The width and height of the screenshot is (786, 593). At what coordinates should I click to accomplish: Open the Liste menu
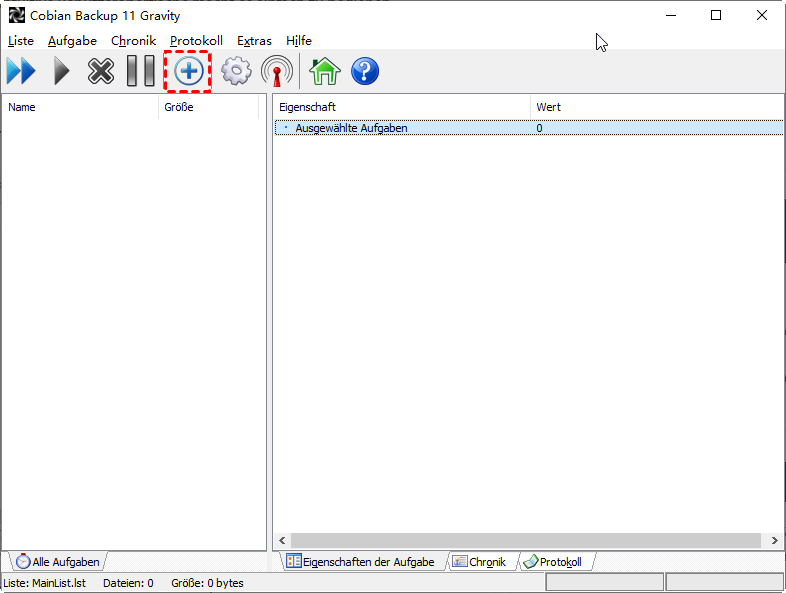point(21,41)
